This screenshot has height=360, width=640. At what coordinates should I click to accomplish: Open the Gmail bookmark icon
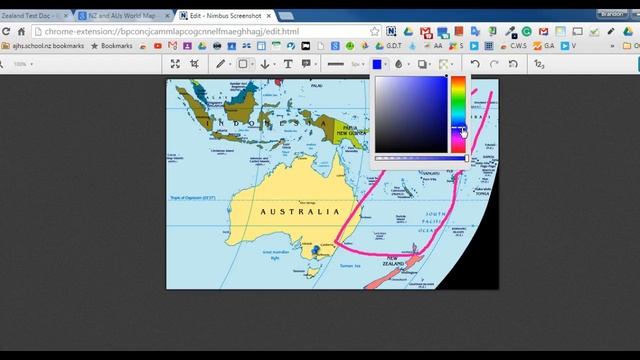click(173, 46)
